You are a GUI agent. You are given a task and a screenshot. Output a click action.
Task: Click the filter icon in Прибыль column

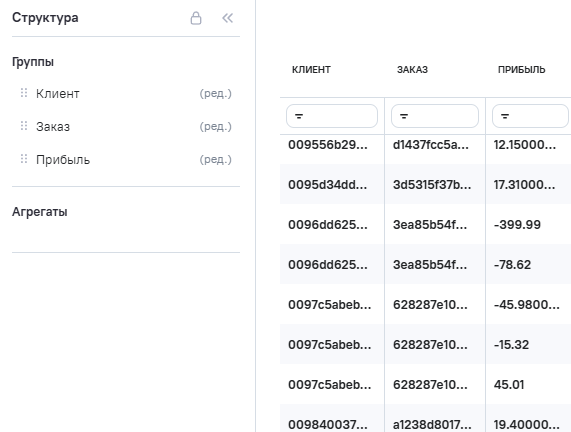click(505, 116)
